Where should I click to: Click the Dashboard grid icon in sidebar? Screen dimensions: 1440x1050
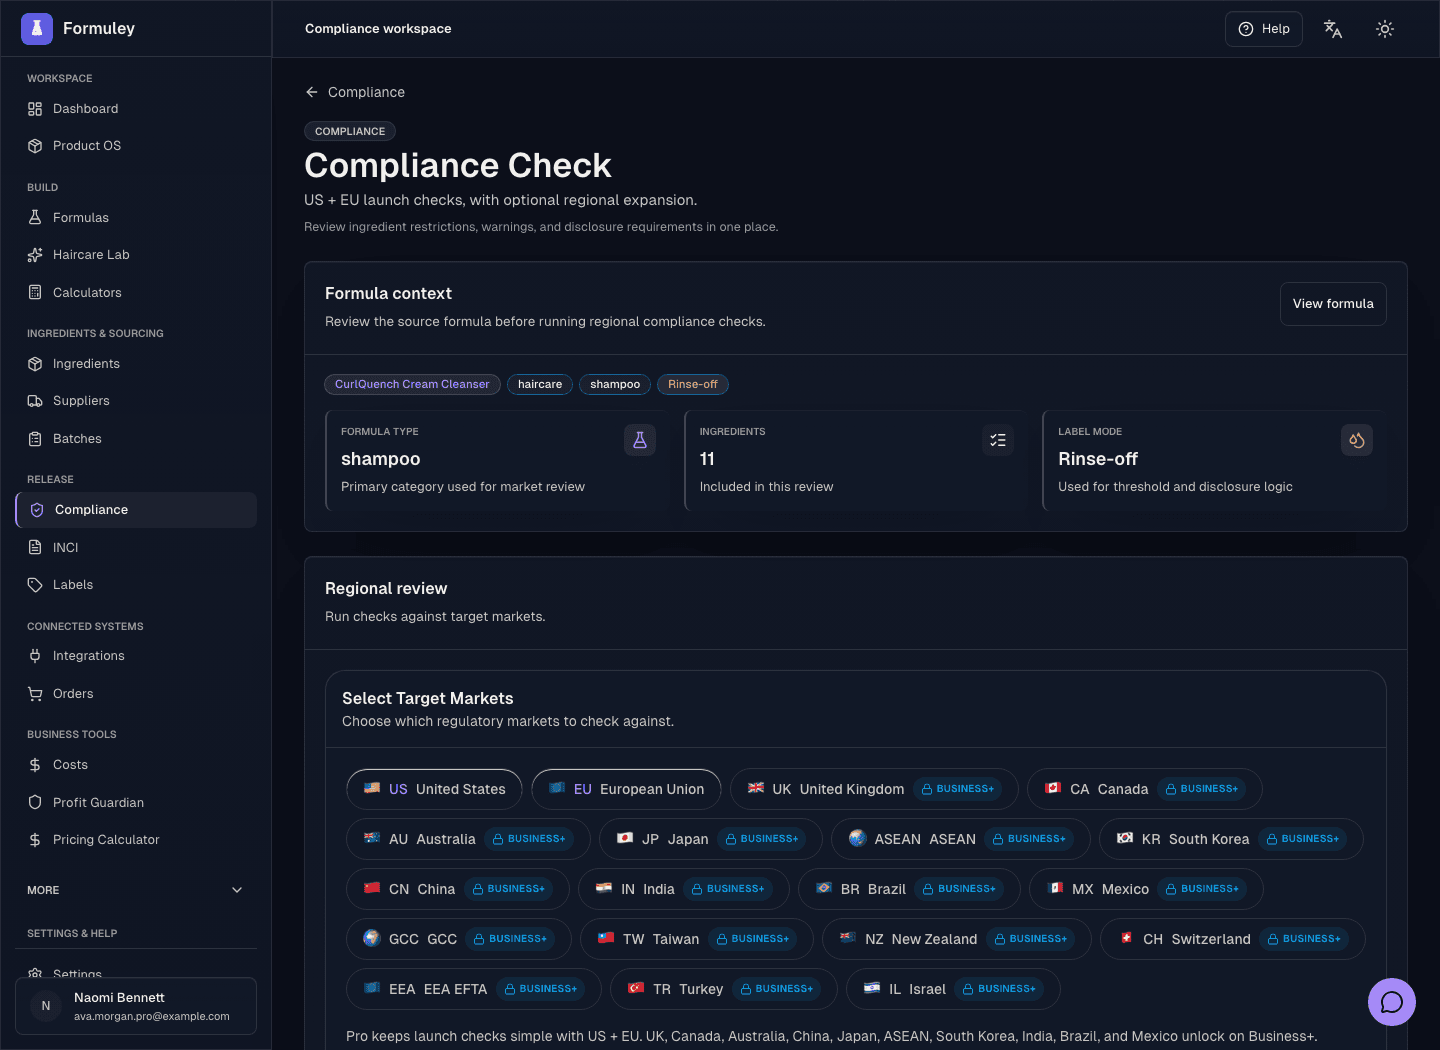[x=35, y=109]
